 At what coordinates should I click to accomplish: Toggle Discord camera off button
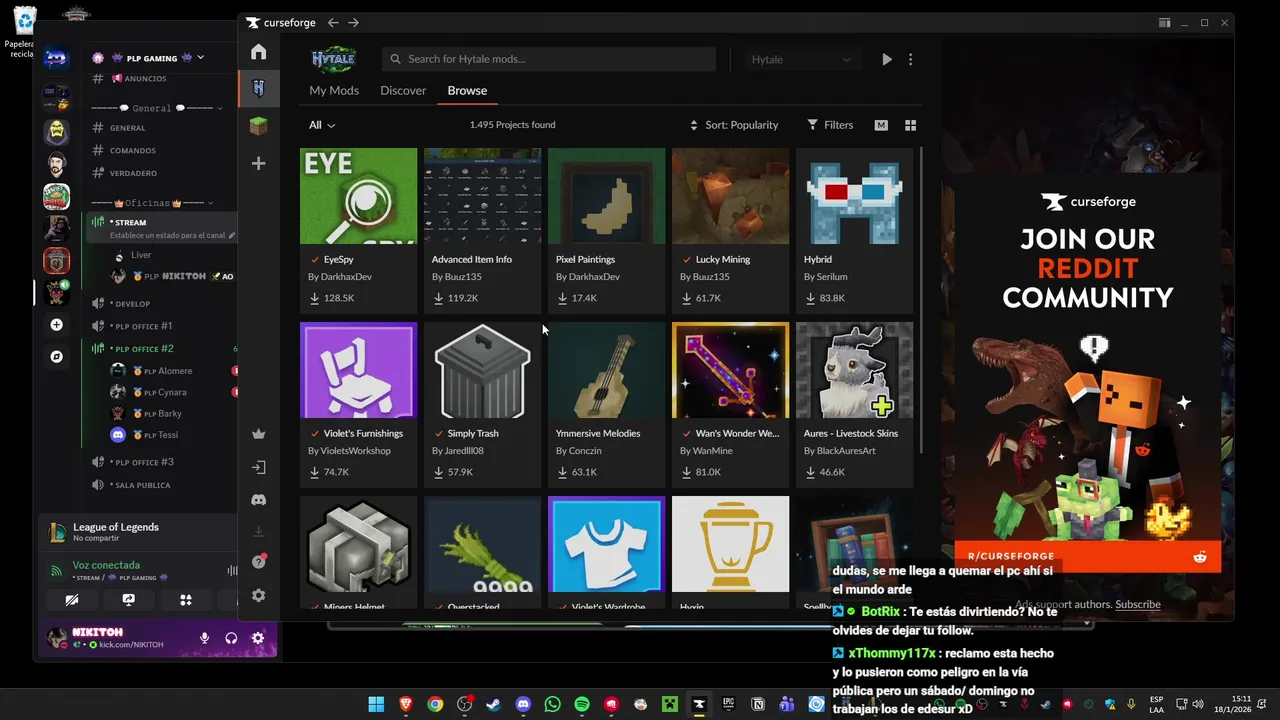tap(72, 600)
